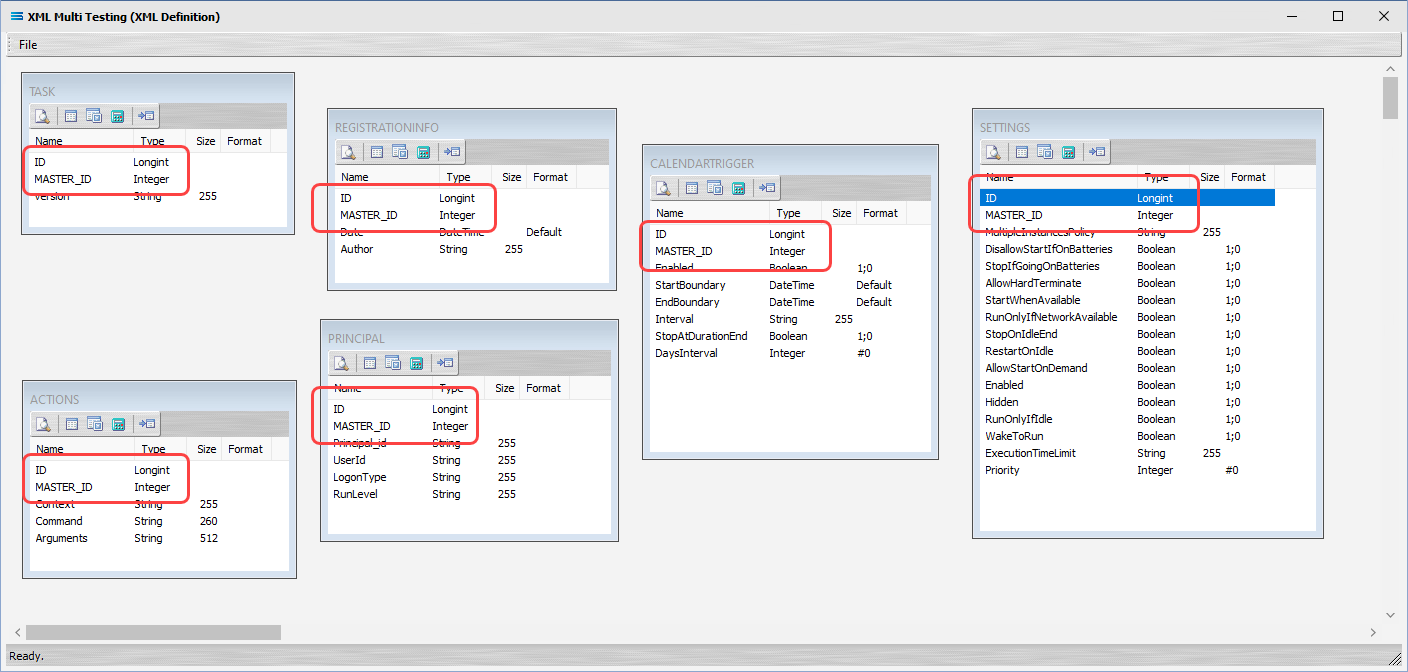Viewport: 1408px width, 672px height.
Task: Select MASTER_ID row in SETTINGS panel
Action: pos(1127,215)
